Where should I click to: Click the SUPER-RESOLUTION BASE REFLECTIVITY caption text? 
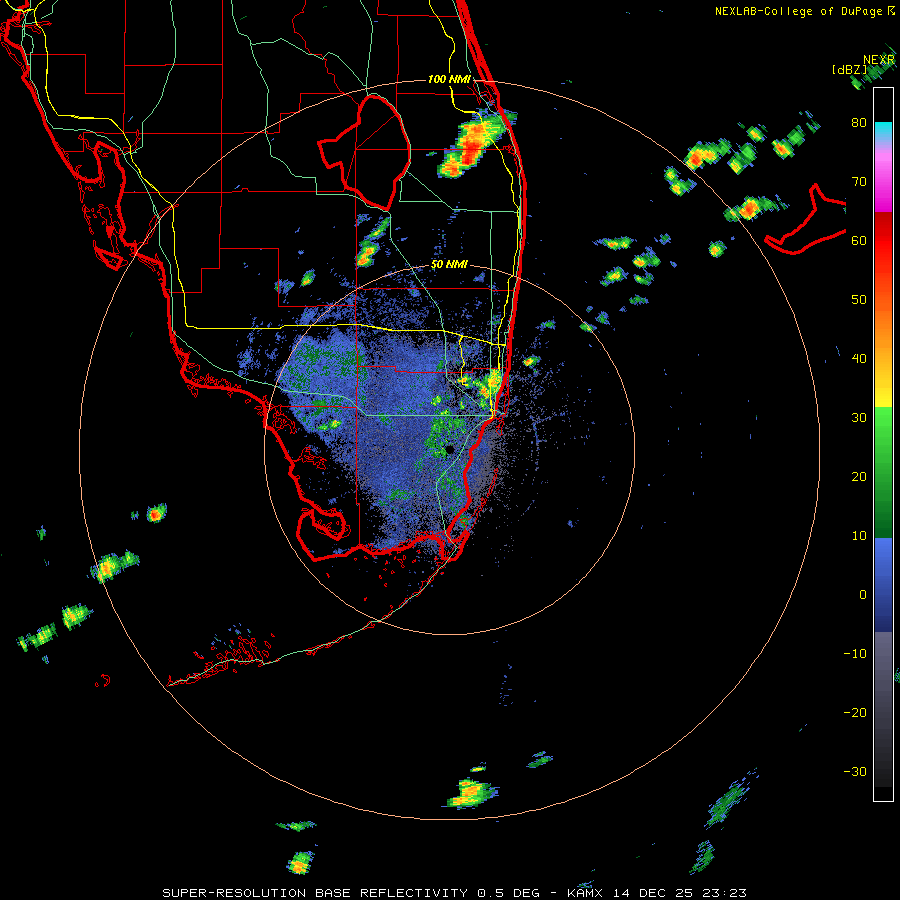(x=315, y=893)
